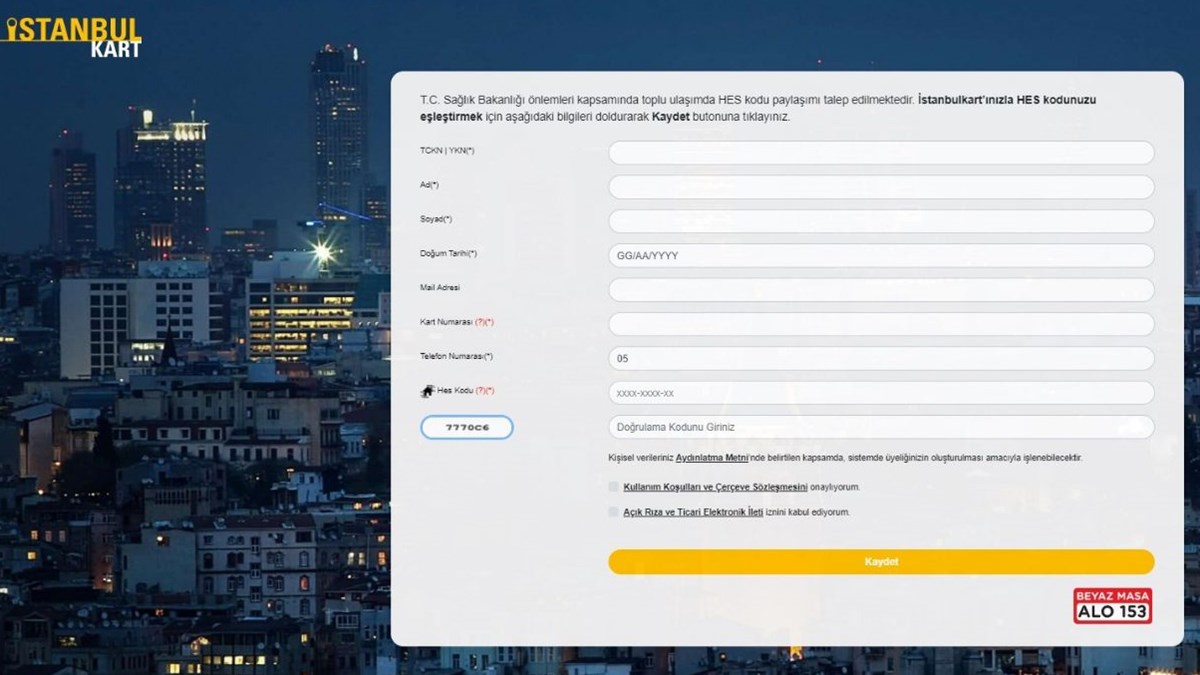Focus the TCKN | YKN input field

pos(881,153)
